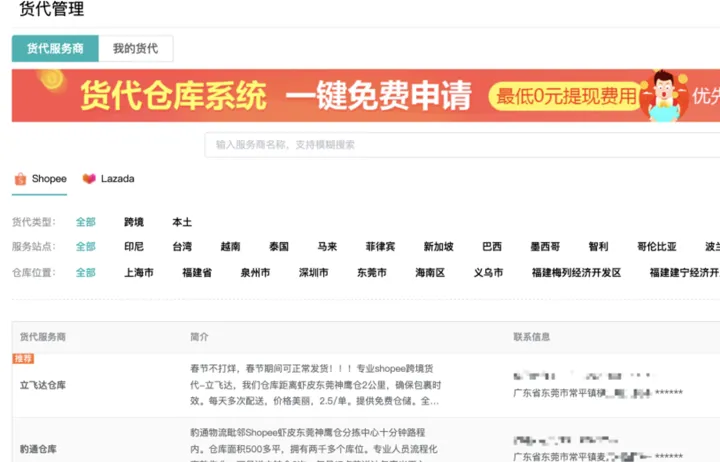The image size is (720, 462).
Task: Switch to the Shopee platform tab
Action: (x=40, y=179)
